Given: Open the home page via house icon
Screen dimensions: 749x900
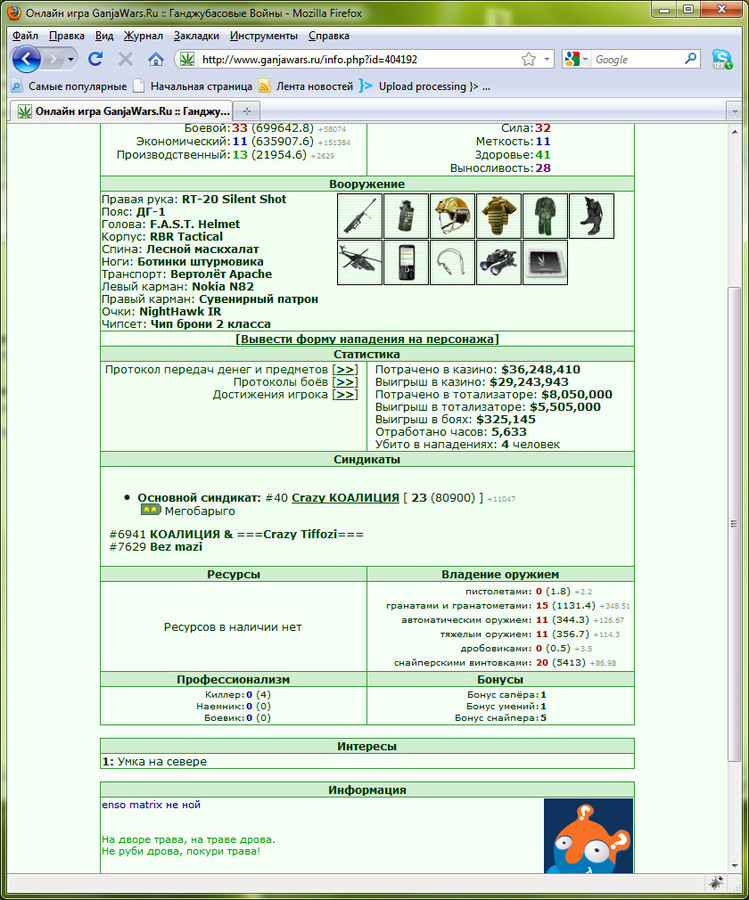Looking at the screenshot, I should point(156,59).
